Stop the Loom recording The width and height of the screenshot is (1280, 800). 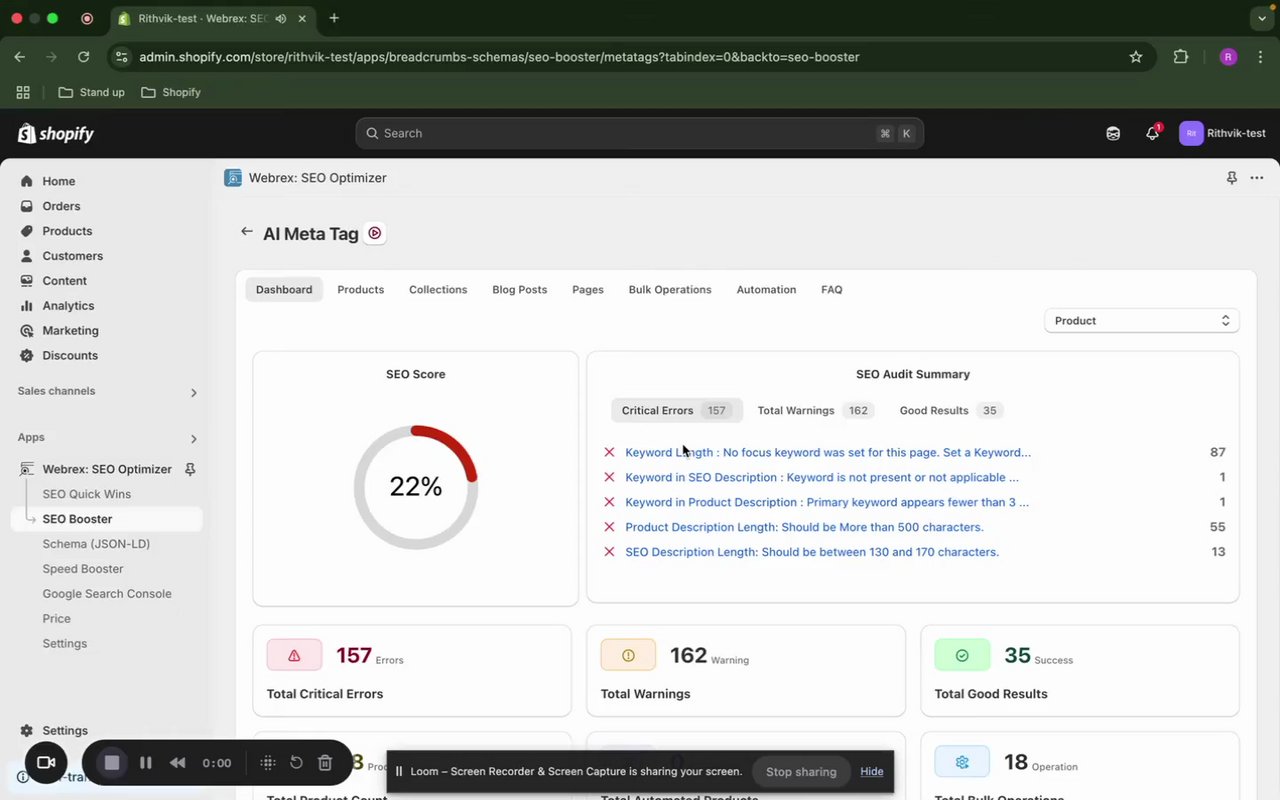tap(112, 763)
